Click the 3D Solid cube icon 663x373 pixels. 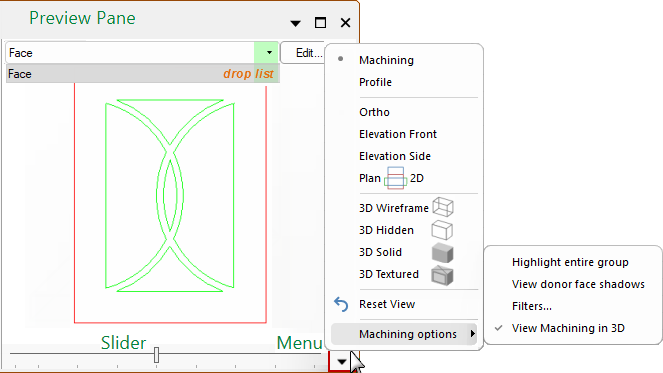click(x=442, y=252)
